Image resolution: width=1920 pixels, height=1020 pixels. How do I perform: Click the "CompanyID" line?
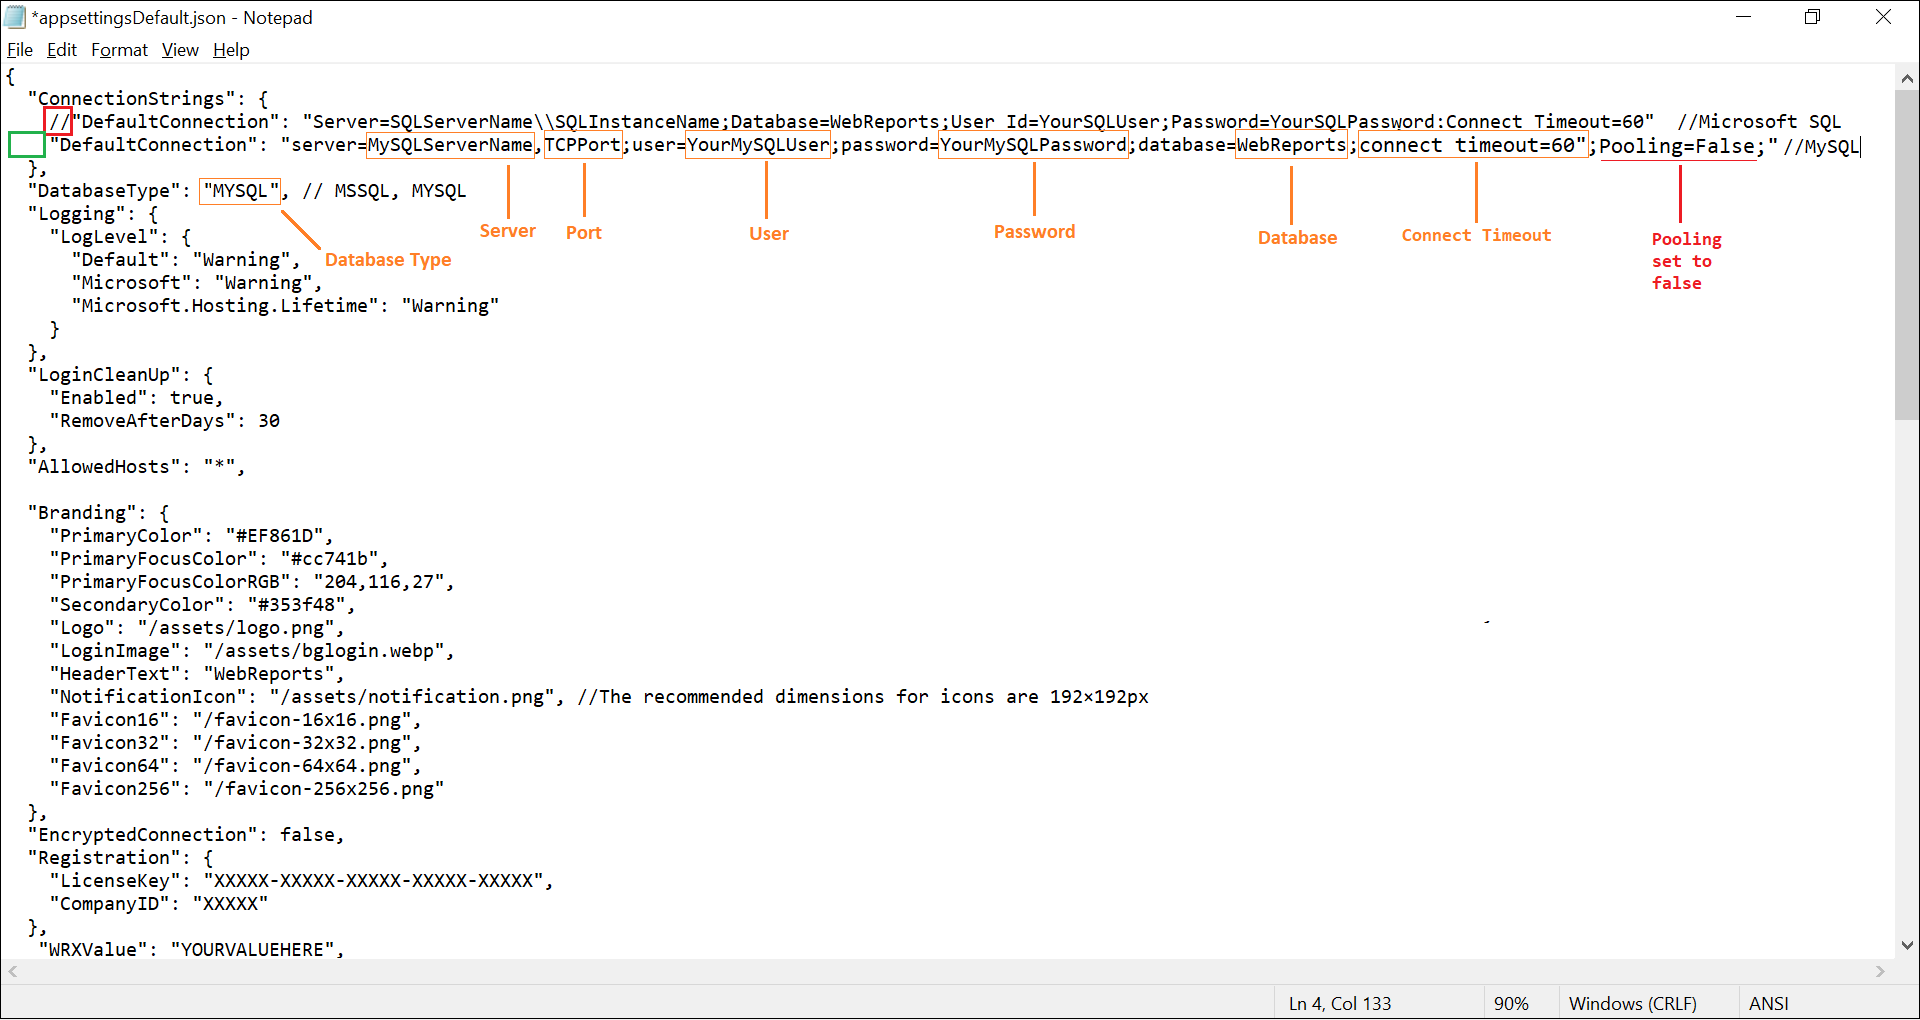159,904
